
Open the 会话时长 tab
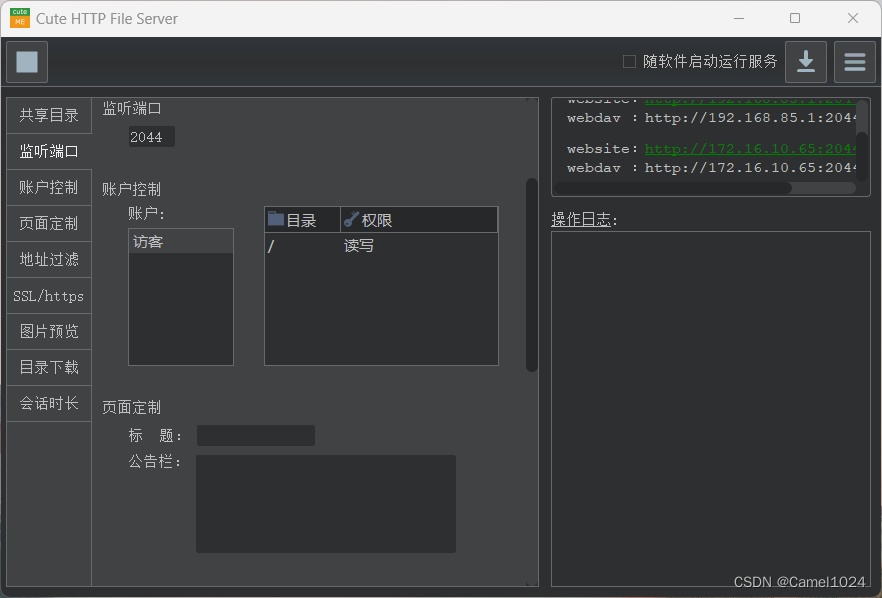point(49,404)
